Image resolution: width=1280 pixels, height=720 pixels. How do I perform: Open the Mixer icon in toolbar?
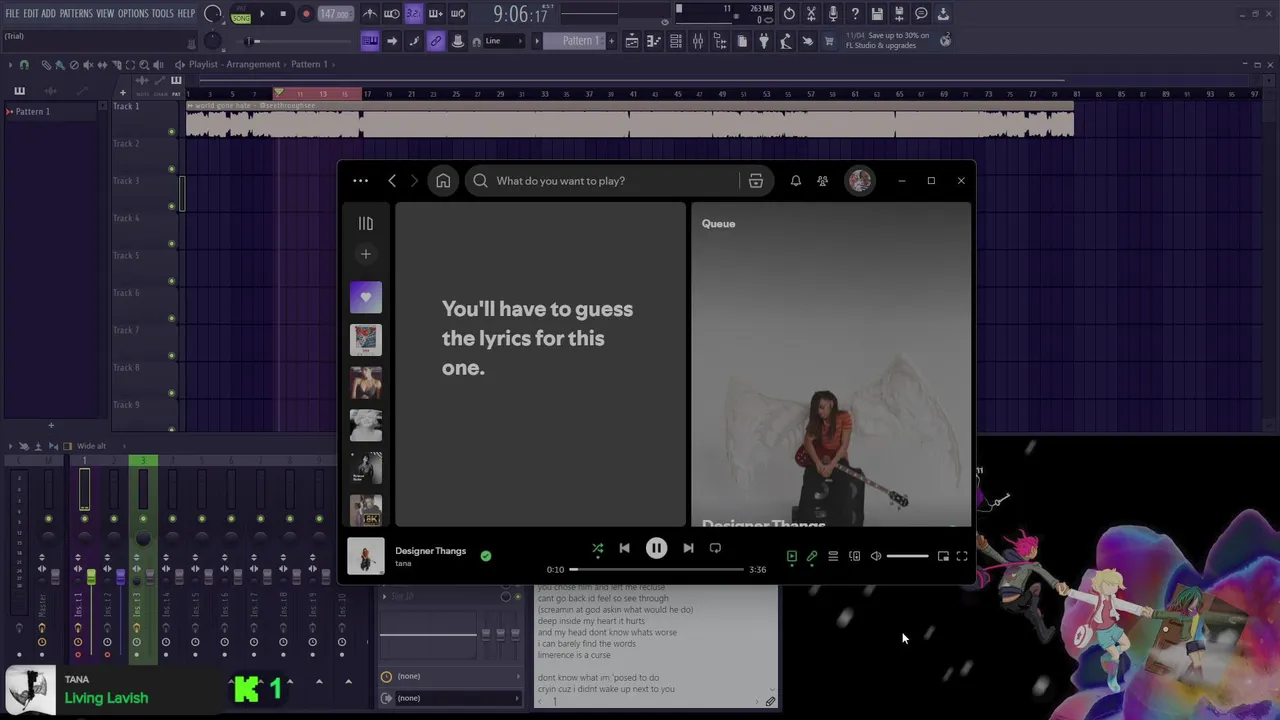tap(698, 41)
